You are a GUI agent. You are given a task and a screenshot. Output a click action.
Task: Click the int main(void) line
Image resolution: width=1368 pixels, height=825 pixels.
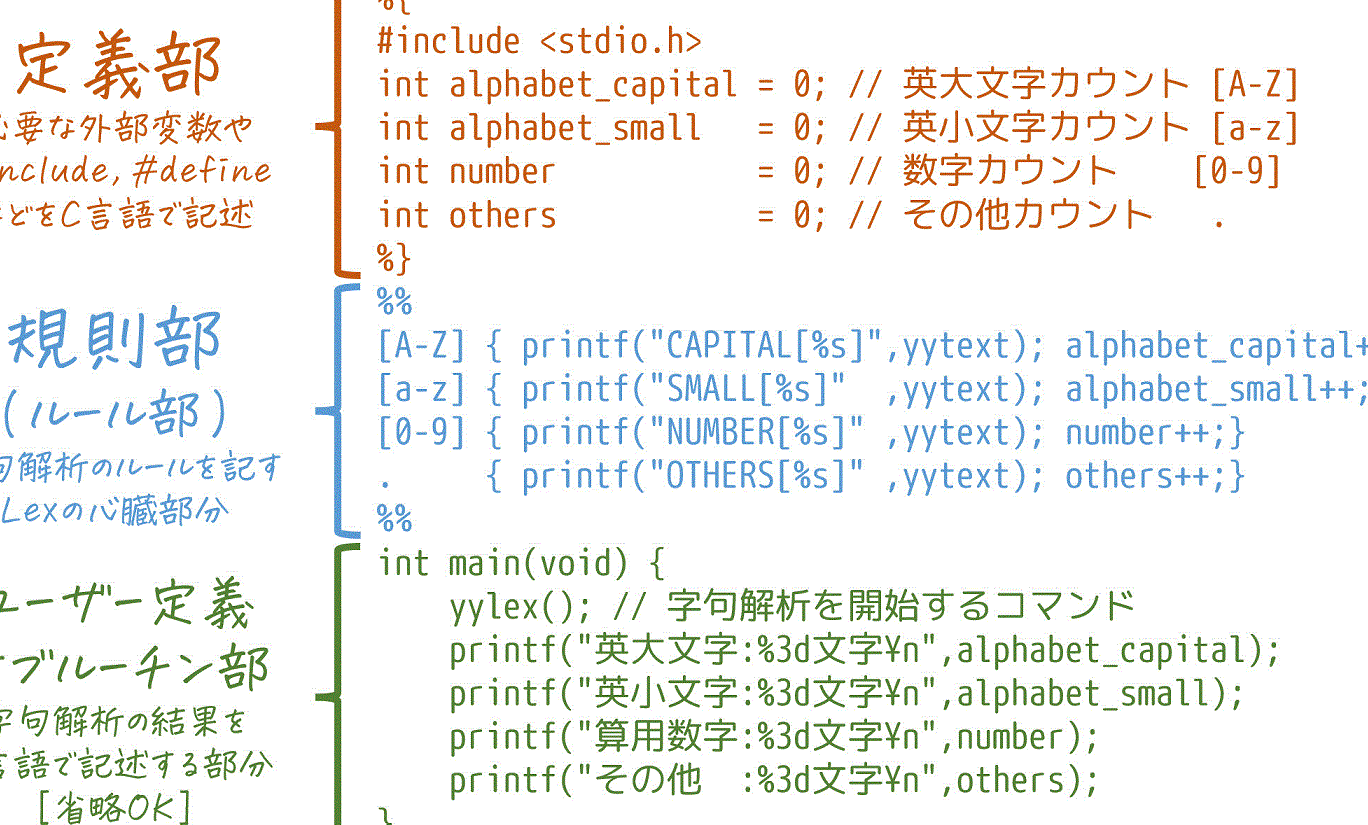(x=520, y=563)
